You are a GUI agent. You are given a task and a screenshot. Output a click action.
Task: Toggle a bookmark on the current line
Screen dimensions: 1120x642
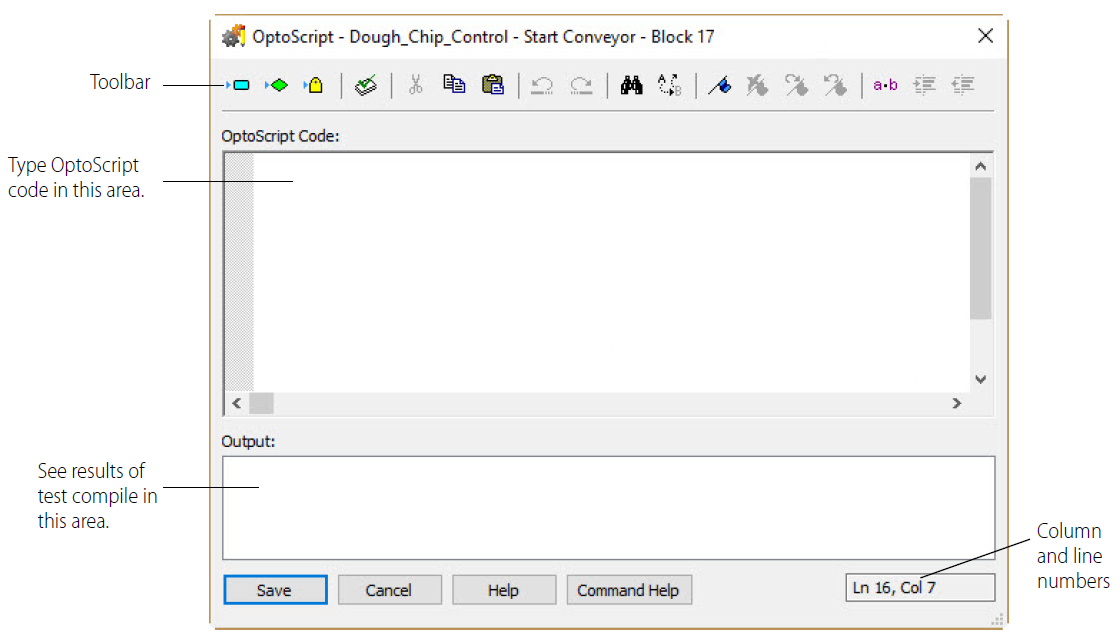[720, 85]
